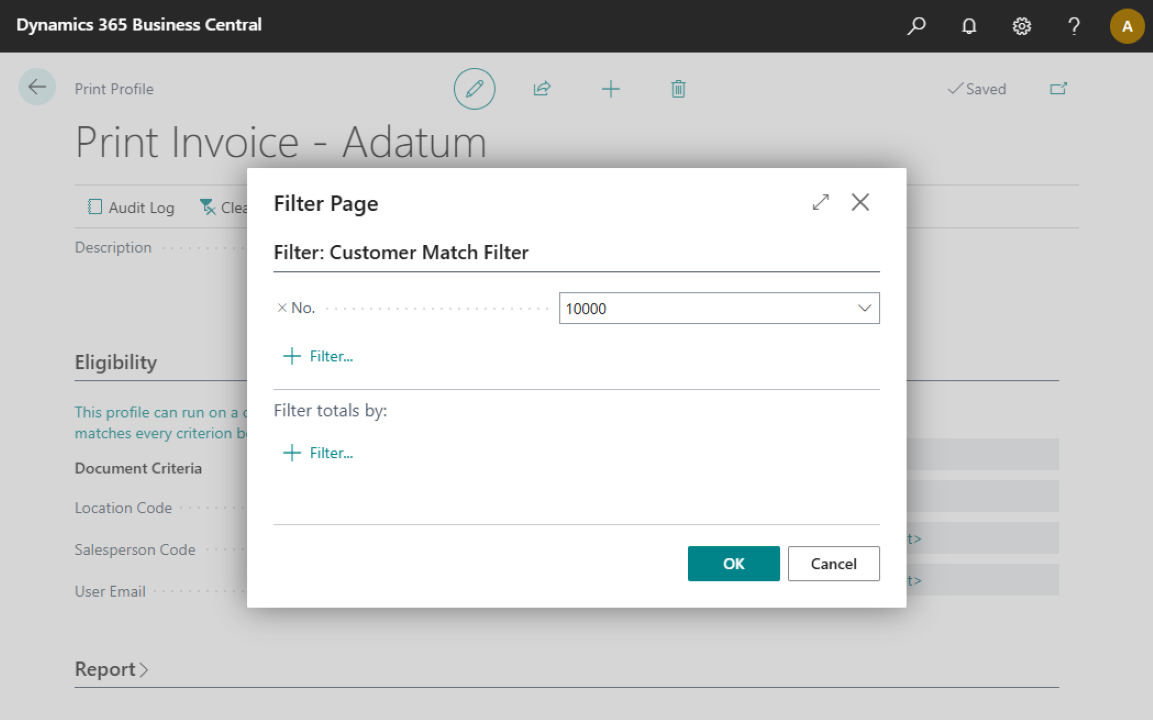The width and height of the screenshot is (1153, 720).
Task: Open page in new window icon
Action: 1058,88
